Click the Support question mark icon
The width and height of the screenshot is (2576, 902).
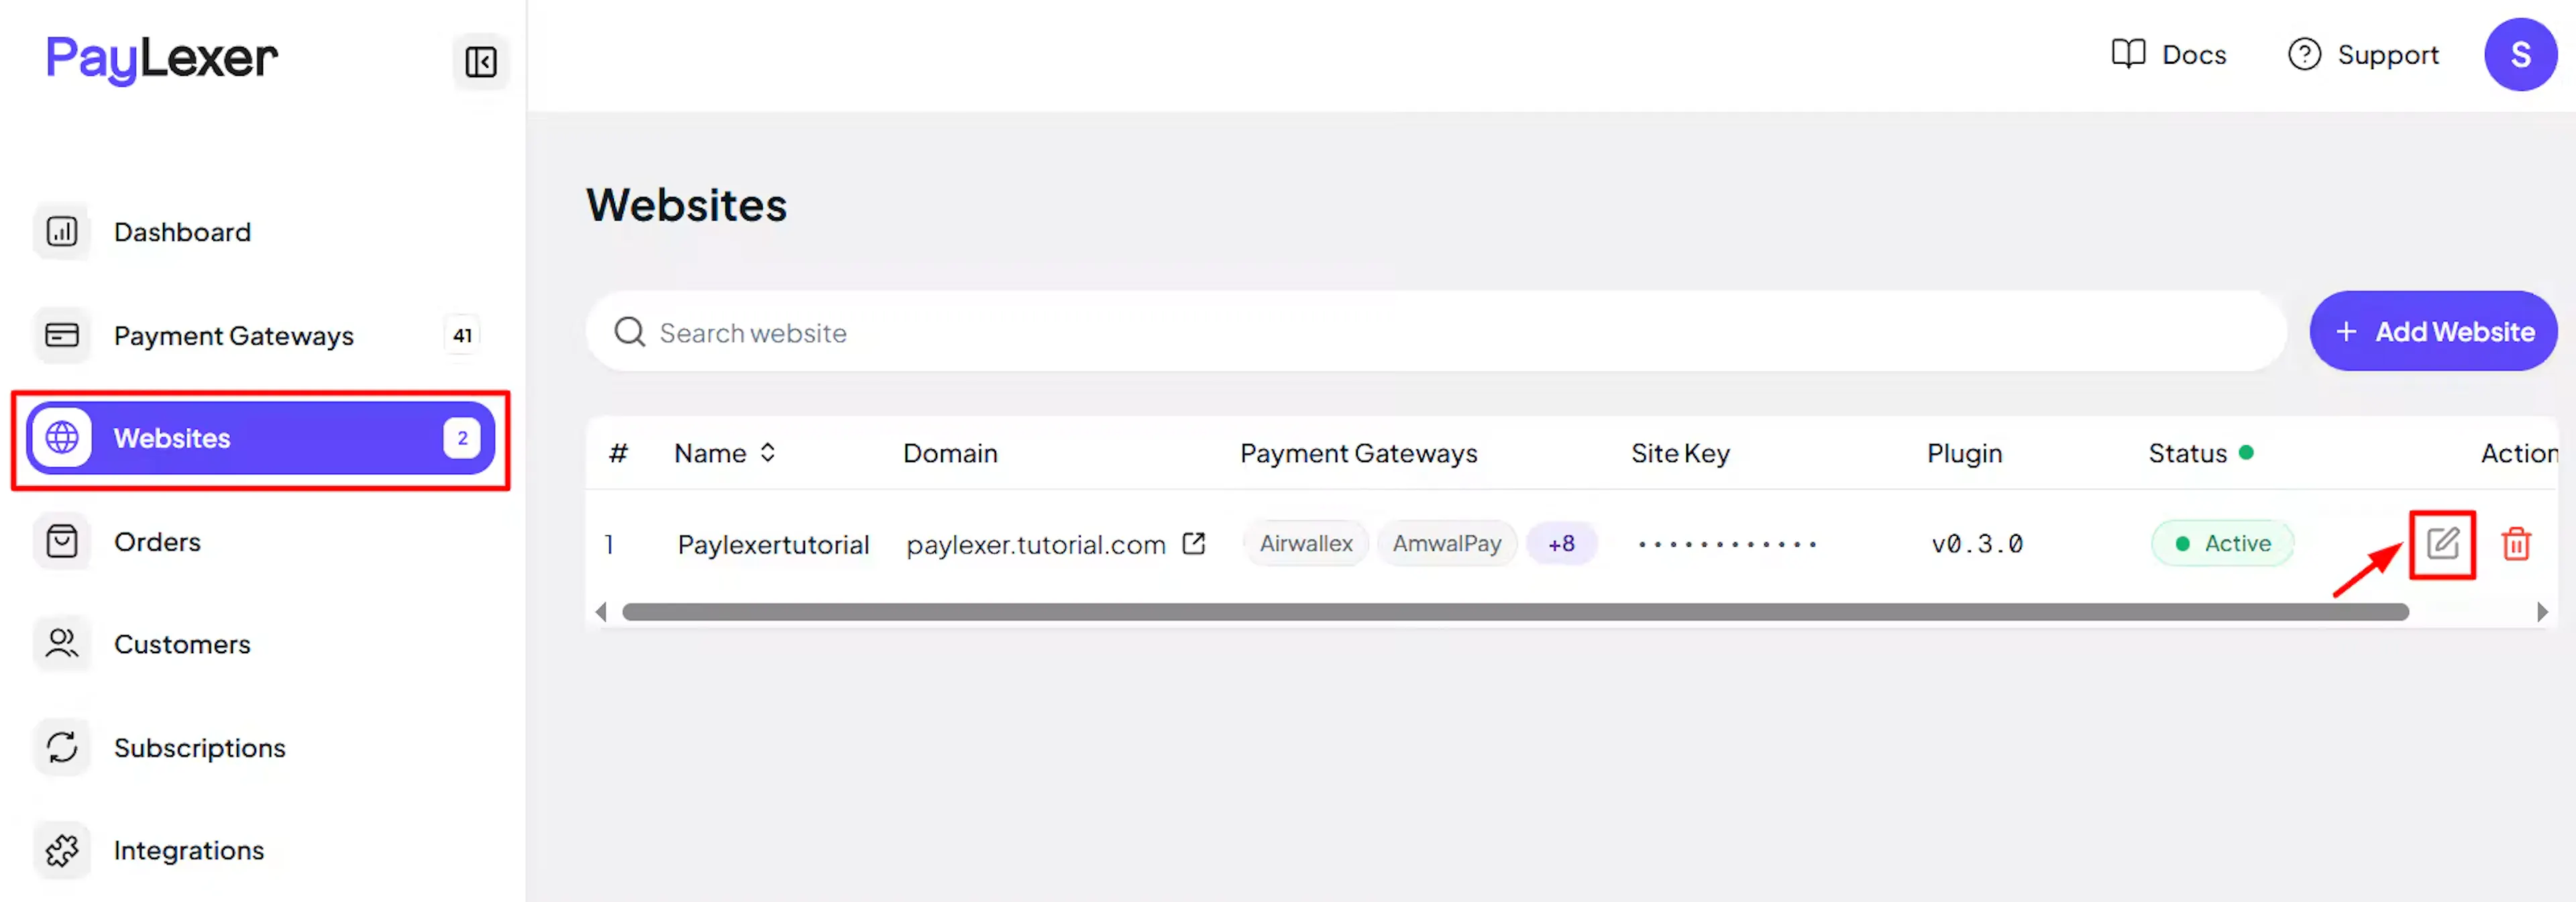2304,54
